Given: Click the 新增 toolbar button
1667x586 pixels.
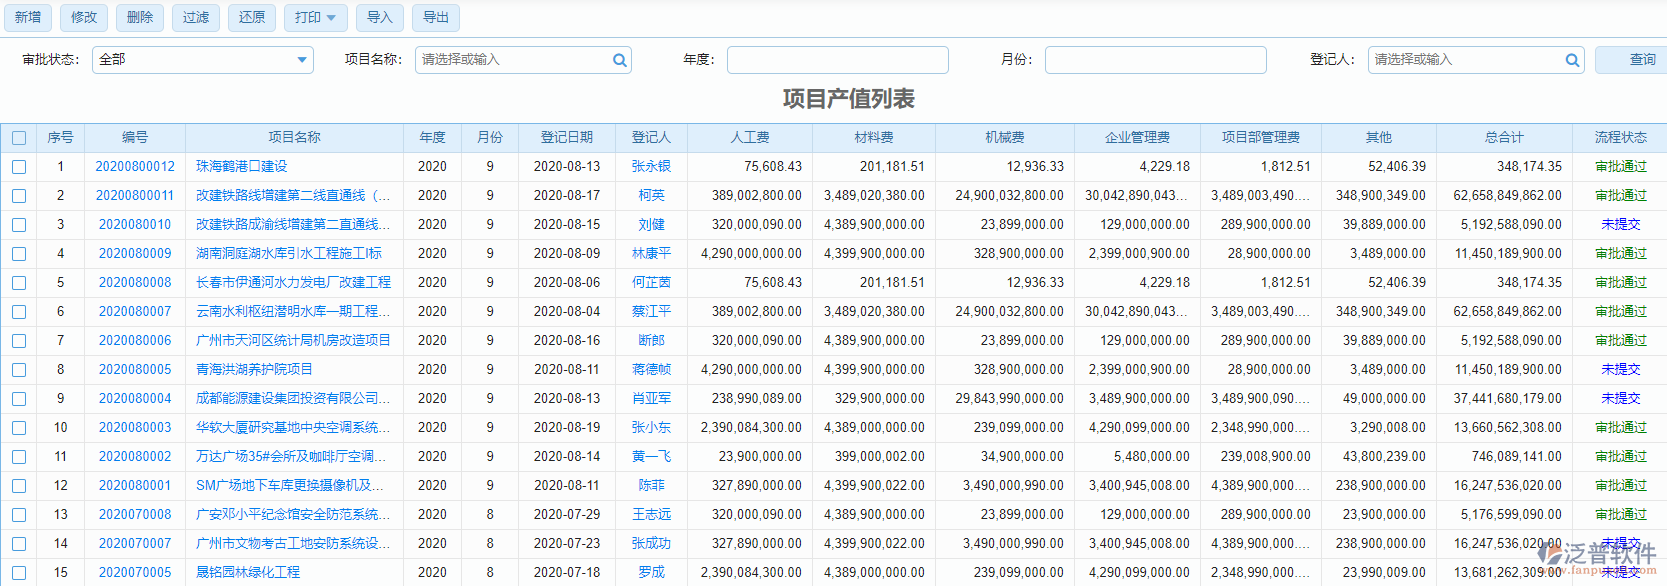Looking at the screenshot, I should tap(28, 18).
